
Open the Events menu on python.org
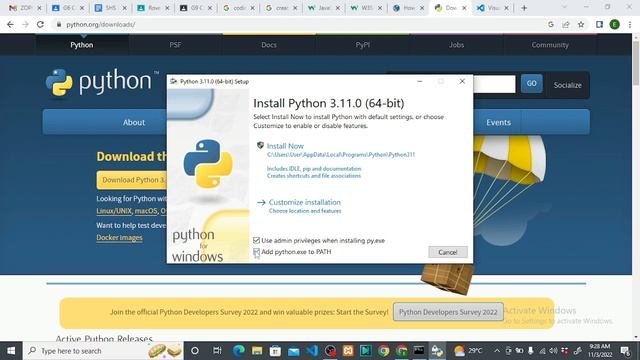498,122
